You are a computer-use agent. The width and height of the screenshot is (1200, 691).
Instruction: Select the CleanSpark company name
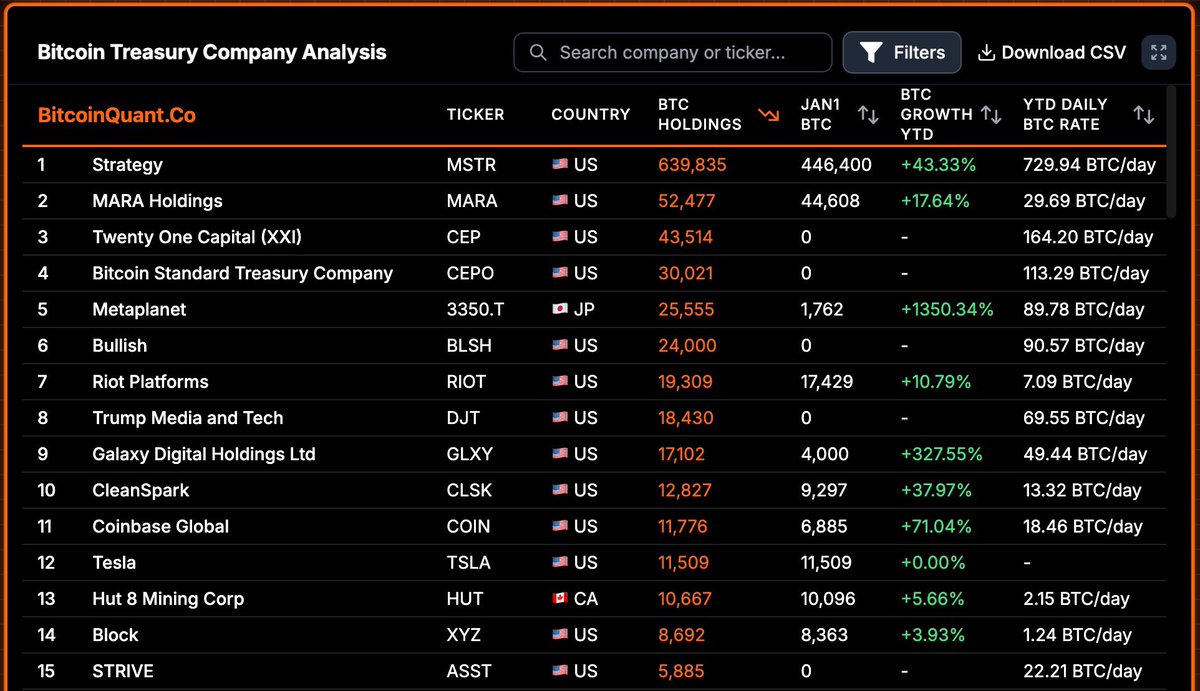click(141, 490)
